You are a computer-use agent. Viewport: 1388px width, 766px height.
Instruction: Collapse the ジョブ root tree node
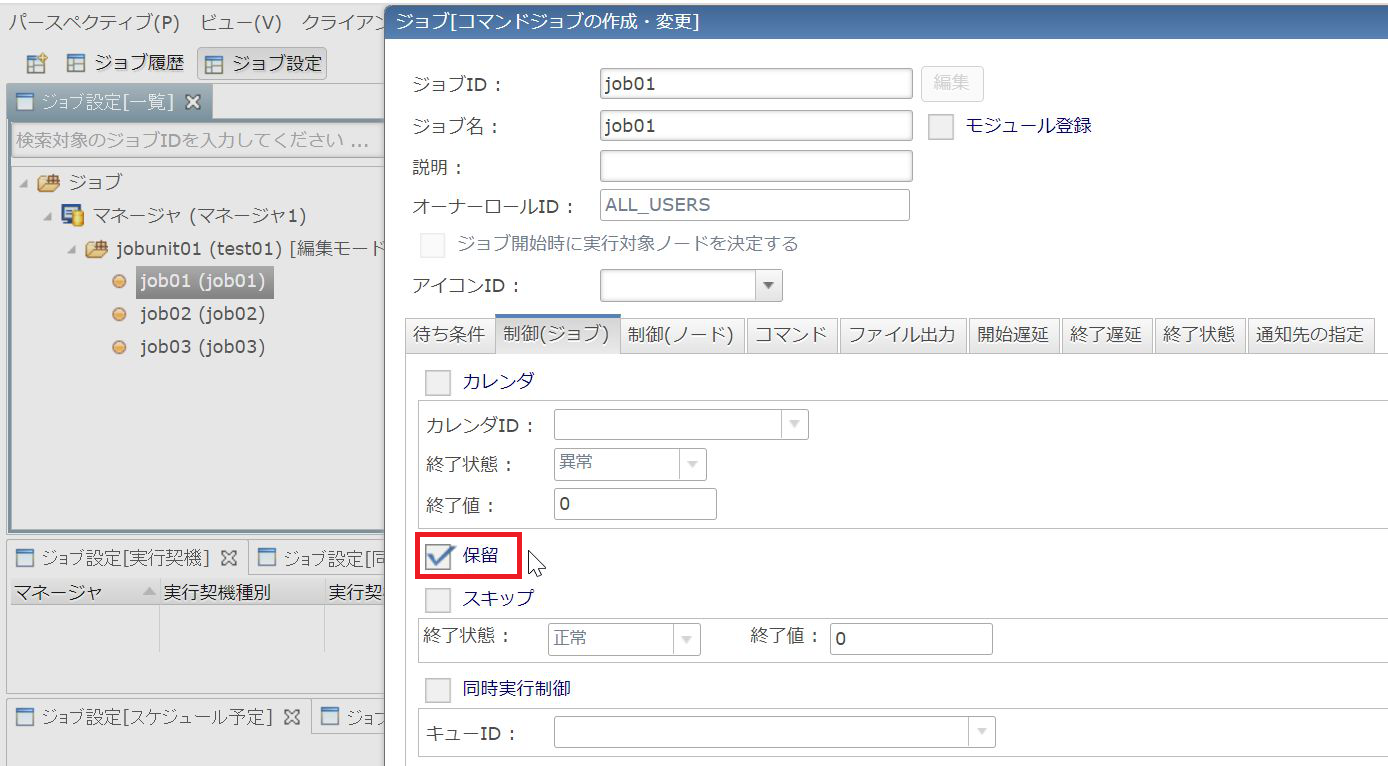pyautogui.click(x=24, y=183)
